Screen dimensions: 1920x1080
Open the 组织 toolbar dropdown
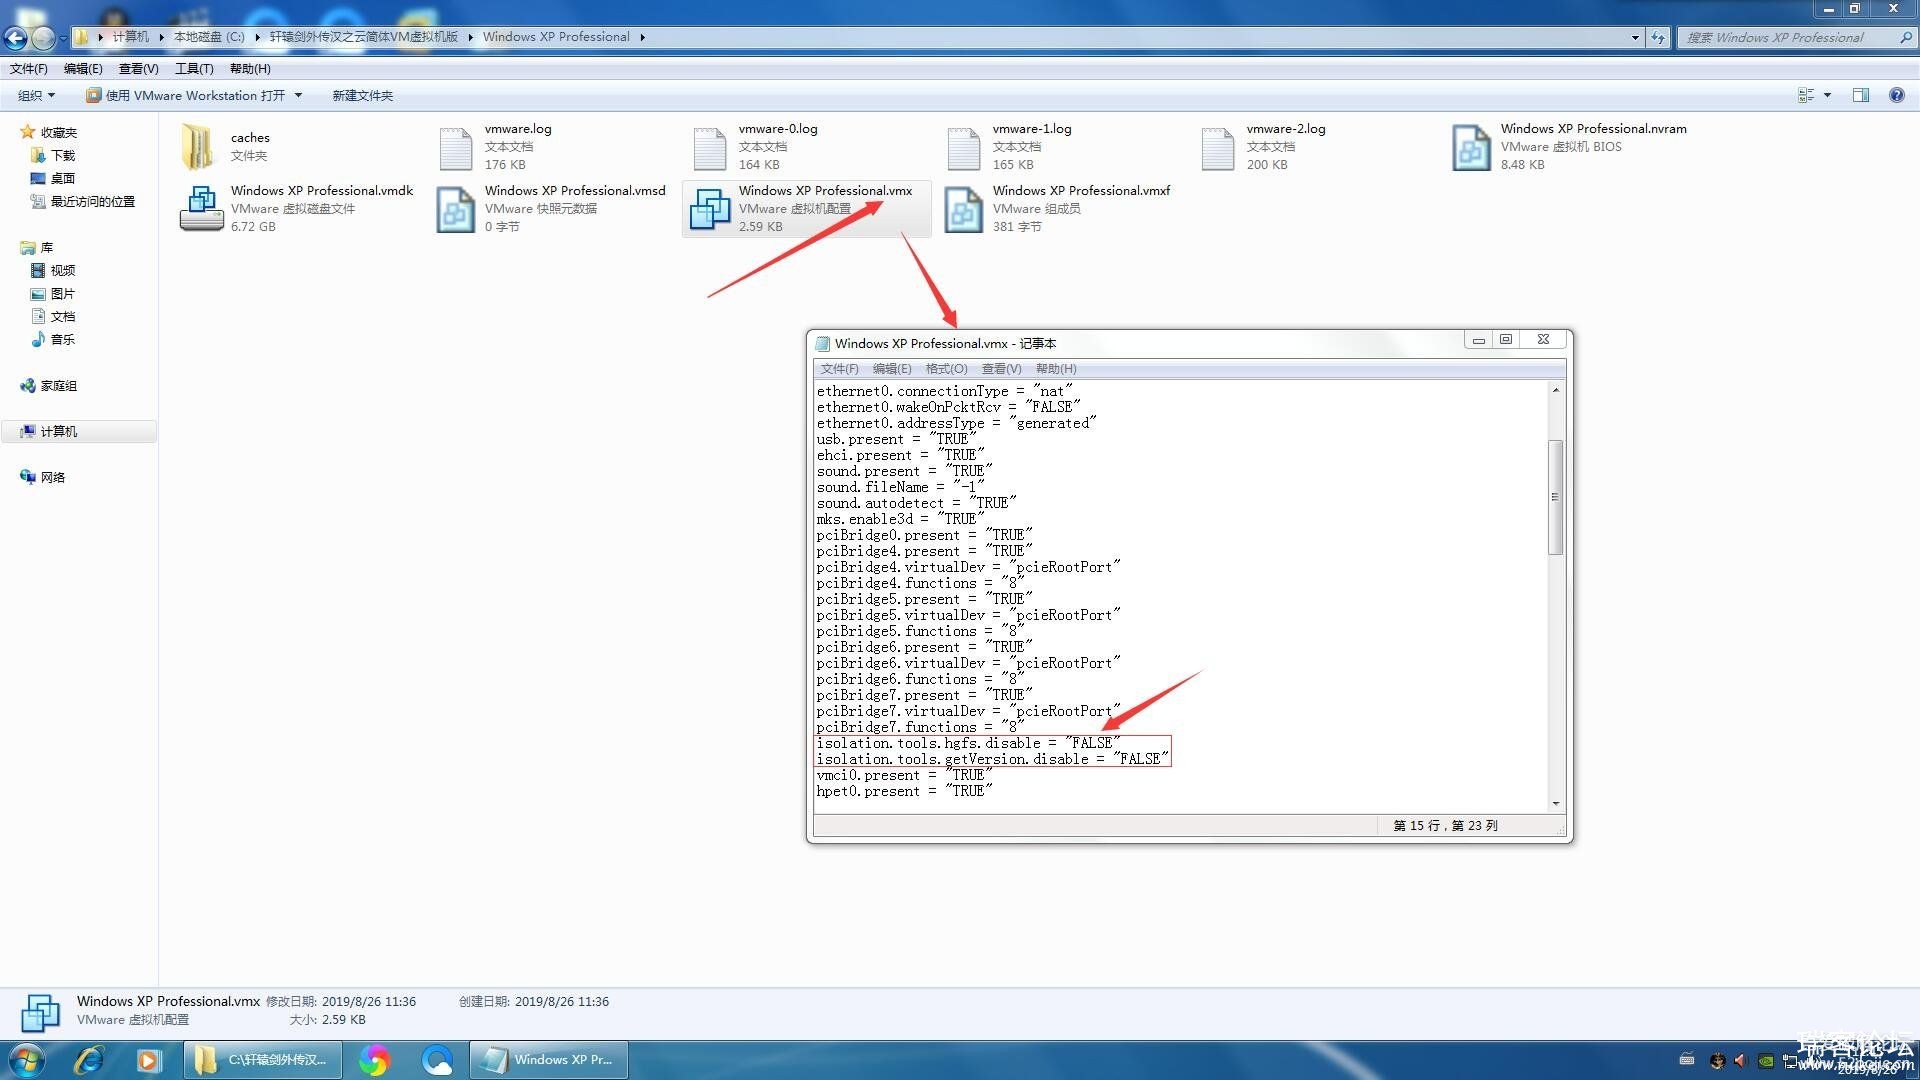point(37,96)
